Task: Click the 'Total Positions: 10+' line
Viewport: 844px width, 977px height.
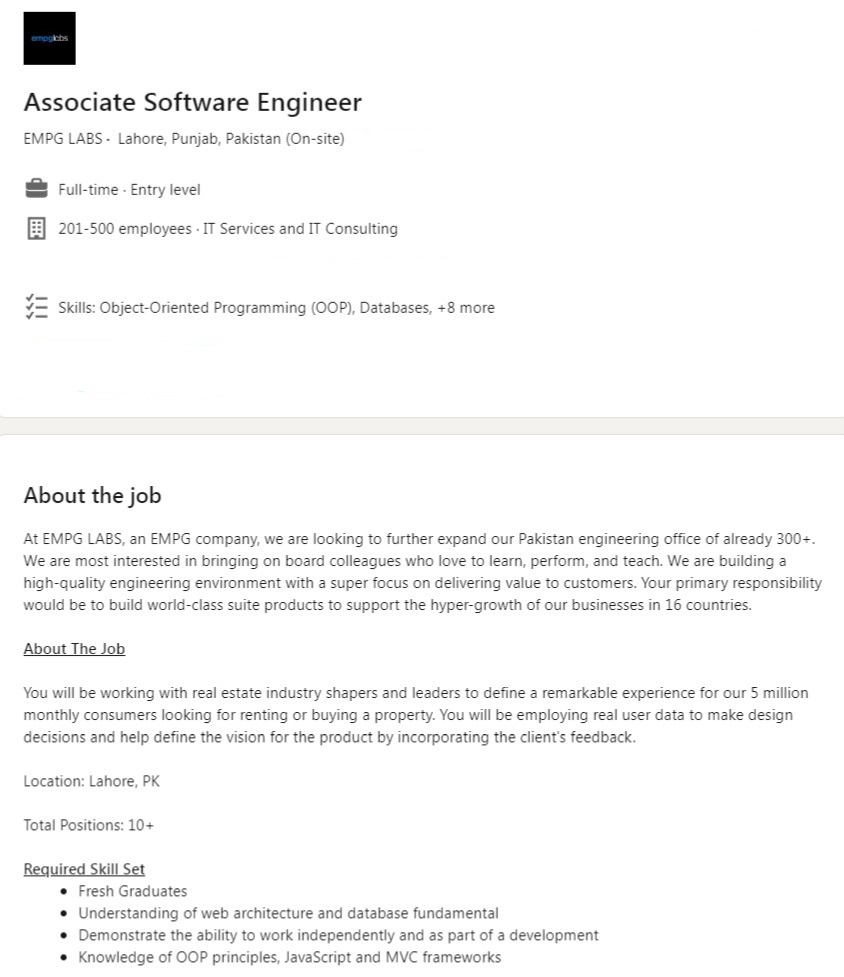Action: click(x=88, y=825)
